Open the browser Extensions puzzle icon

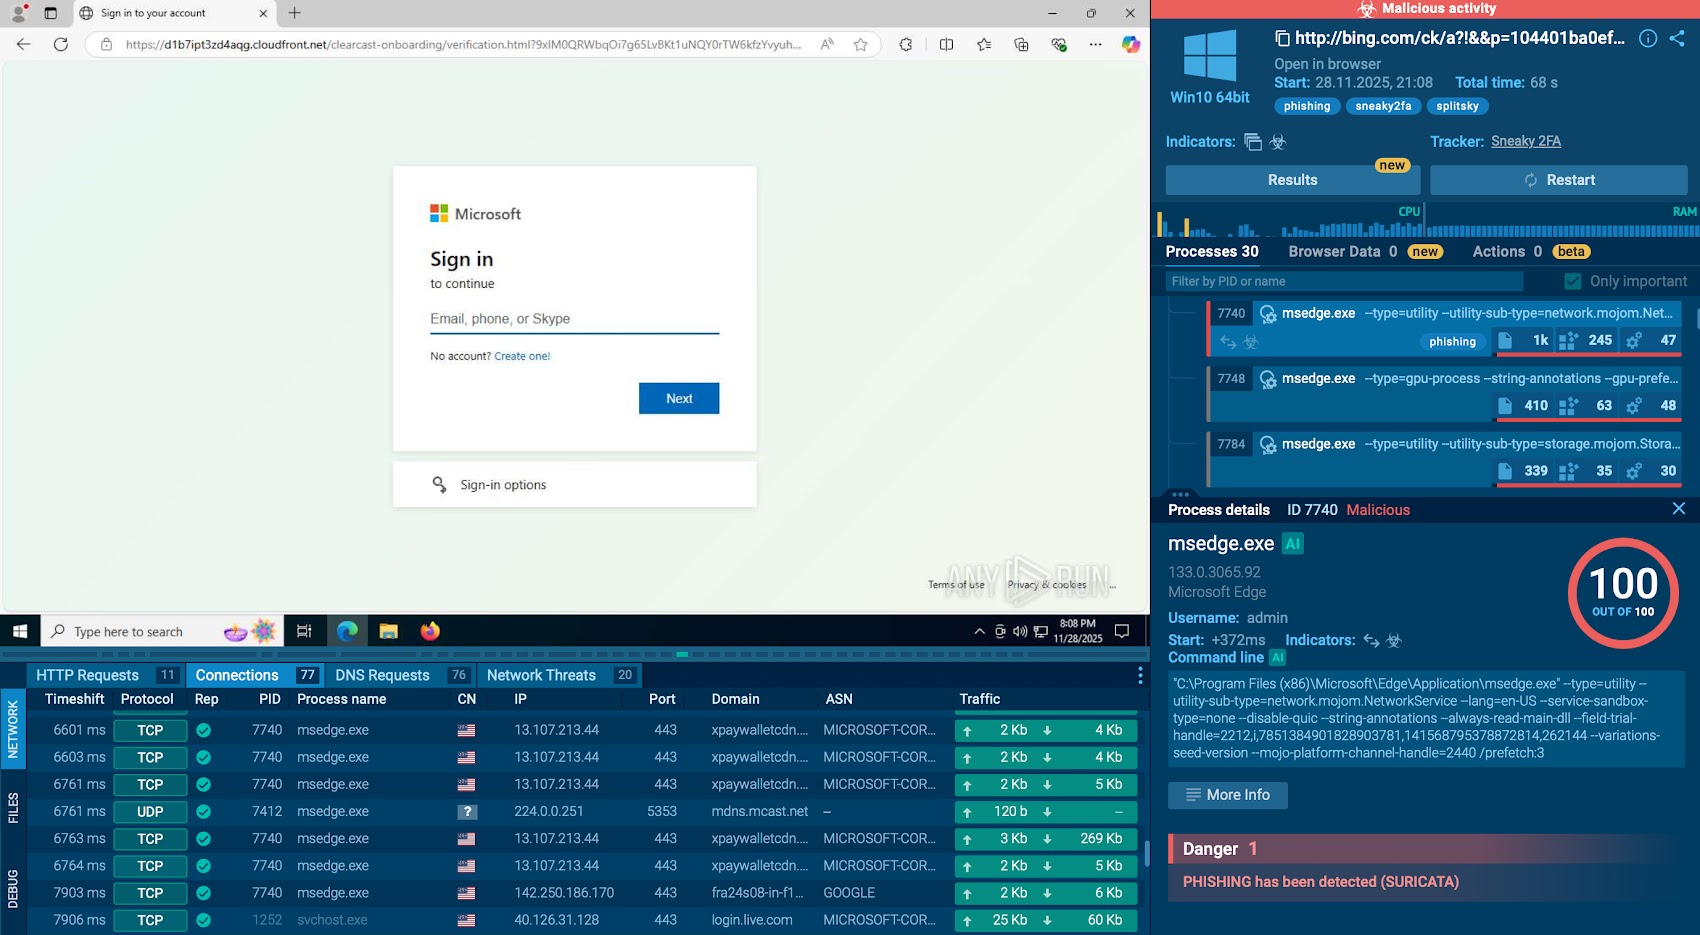coord(906,44)
